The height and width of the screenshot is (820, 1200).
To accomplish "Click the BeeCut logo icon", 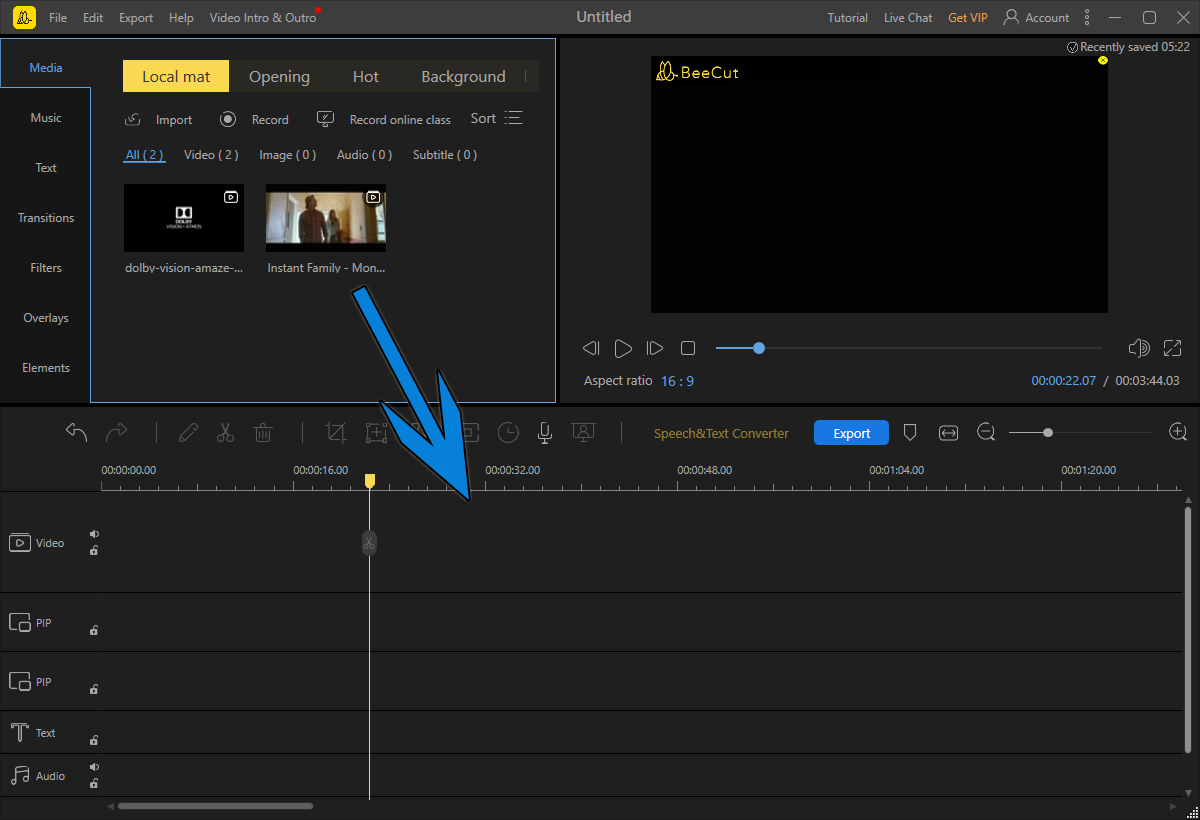I will click(25, 17).
